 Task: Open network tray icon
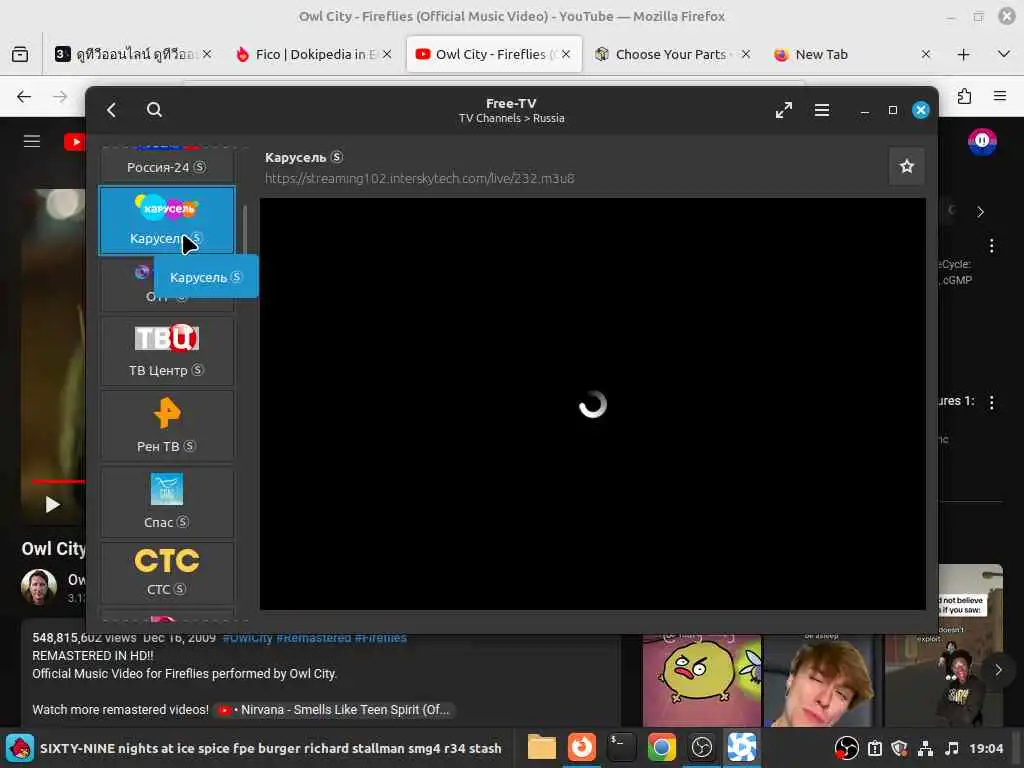(x=925, y=748)
